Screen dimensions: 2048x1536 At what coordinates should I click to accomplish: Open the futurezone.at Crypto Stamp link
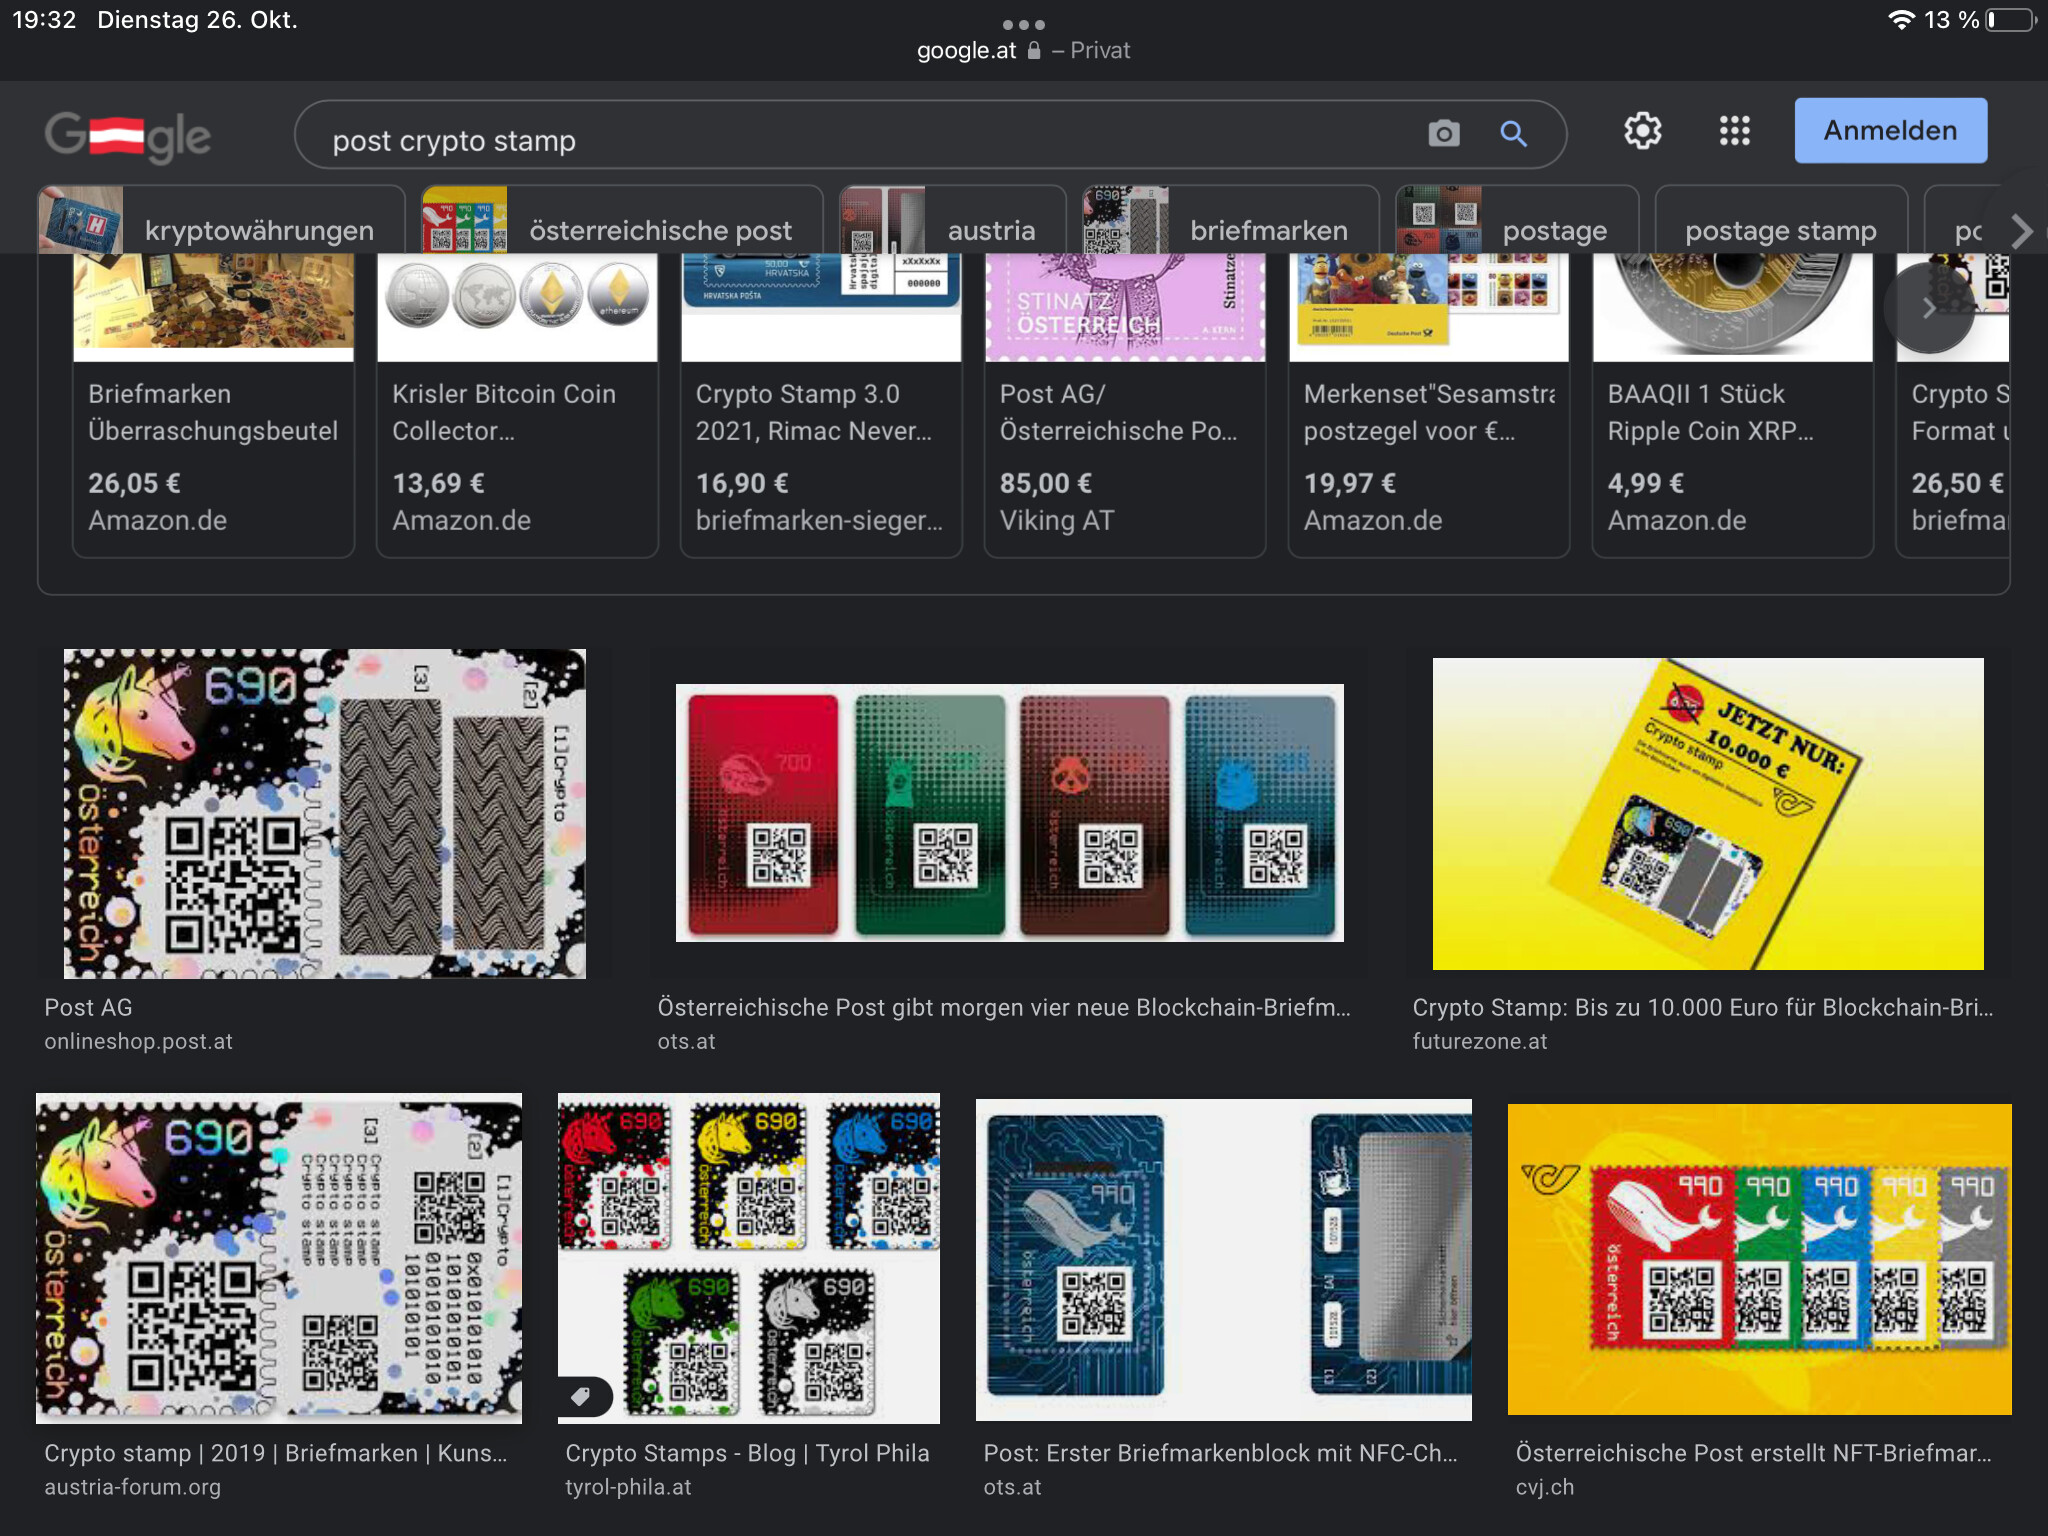click(1701, 1007)
